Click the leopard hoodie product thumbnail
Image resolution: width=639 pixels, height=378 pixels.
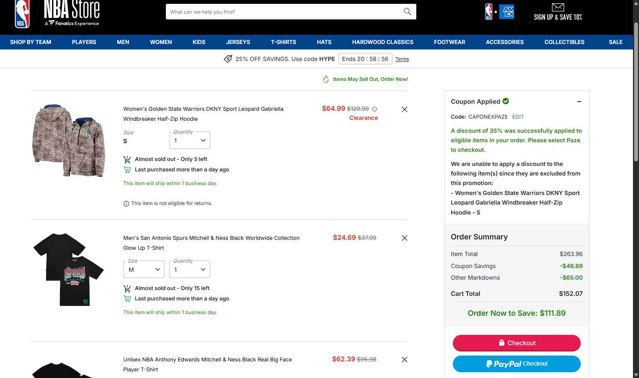(x=69, y=140)
